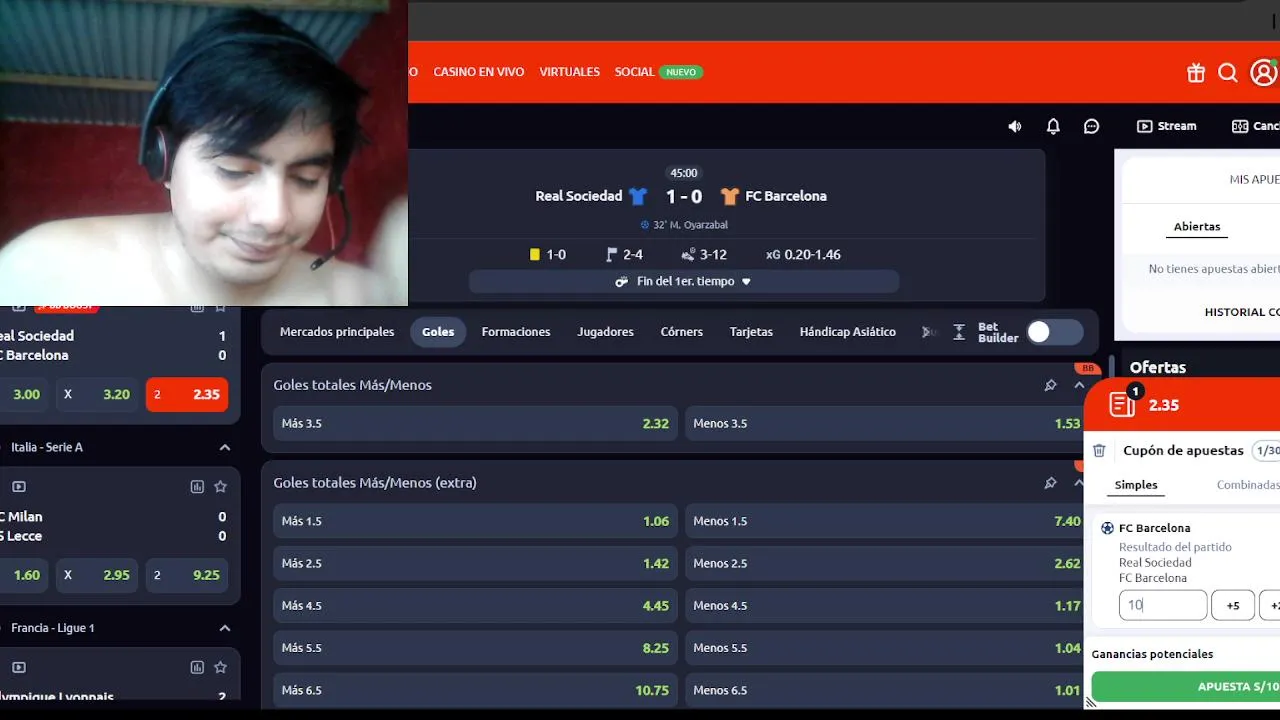The image size is (1280, 720).
Task: Open the search magnifier icon
Action: tap(1228, 72)
